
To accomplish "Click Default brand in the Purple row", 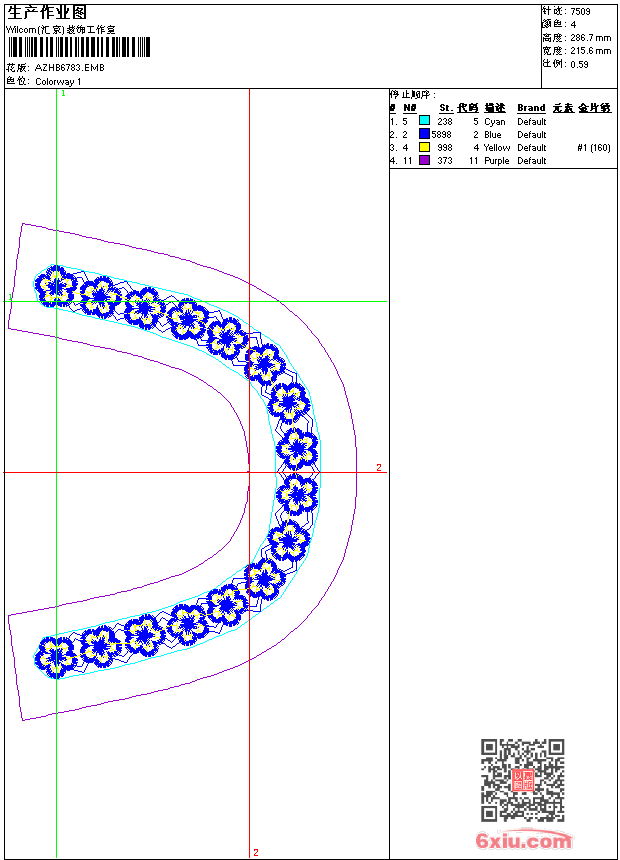I will (532, 161).
